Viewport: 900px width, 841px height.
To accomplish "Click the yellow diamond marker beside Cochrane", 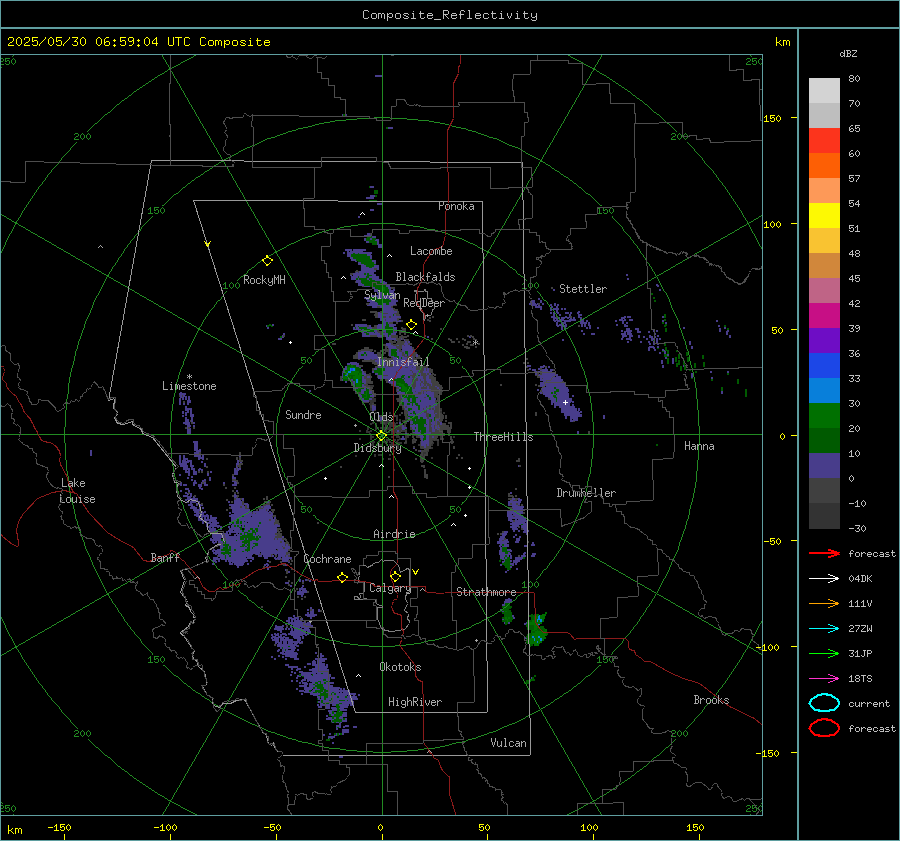I will pos(342,578).
